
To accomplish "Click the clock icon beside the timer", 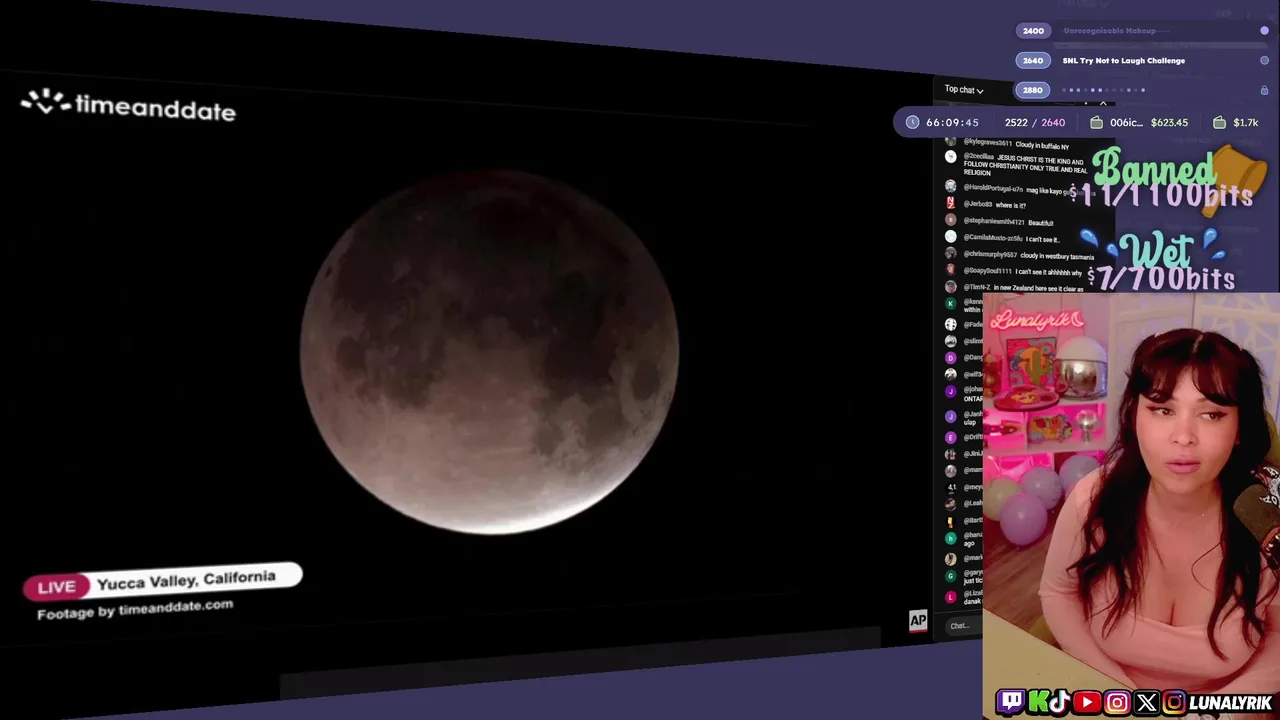I will (912, 122).
